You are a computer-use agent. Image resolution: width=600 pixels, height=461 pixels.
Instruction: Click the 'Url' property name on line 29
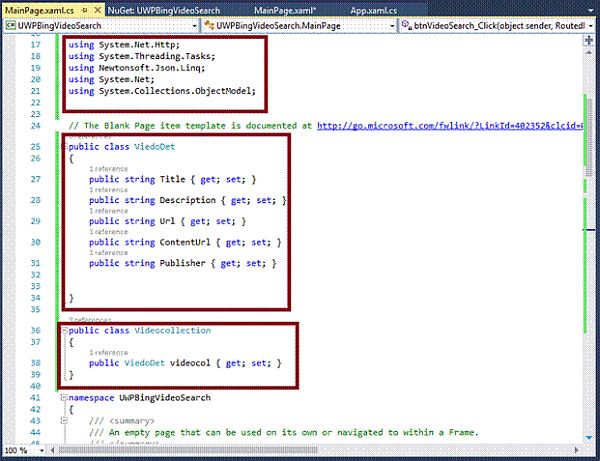167,221
